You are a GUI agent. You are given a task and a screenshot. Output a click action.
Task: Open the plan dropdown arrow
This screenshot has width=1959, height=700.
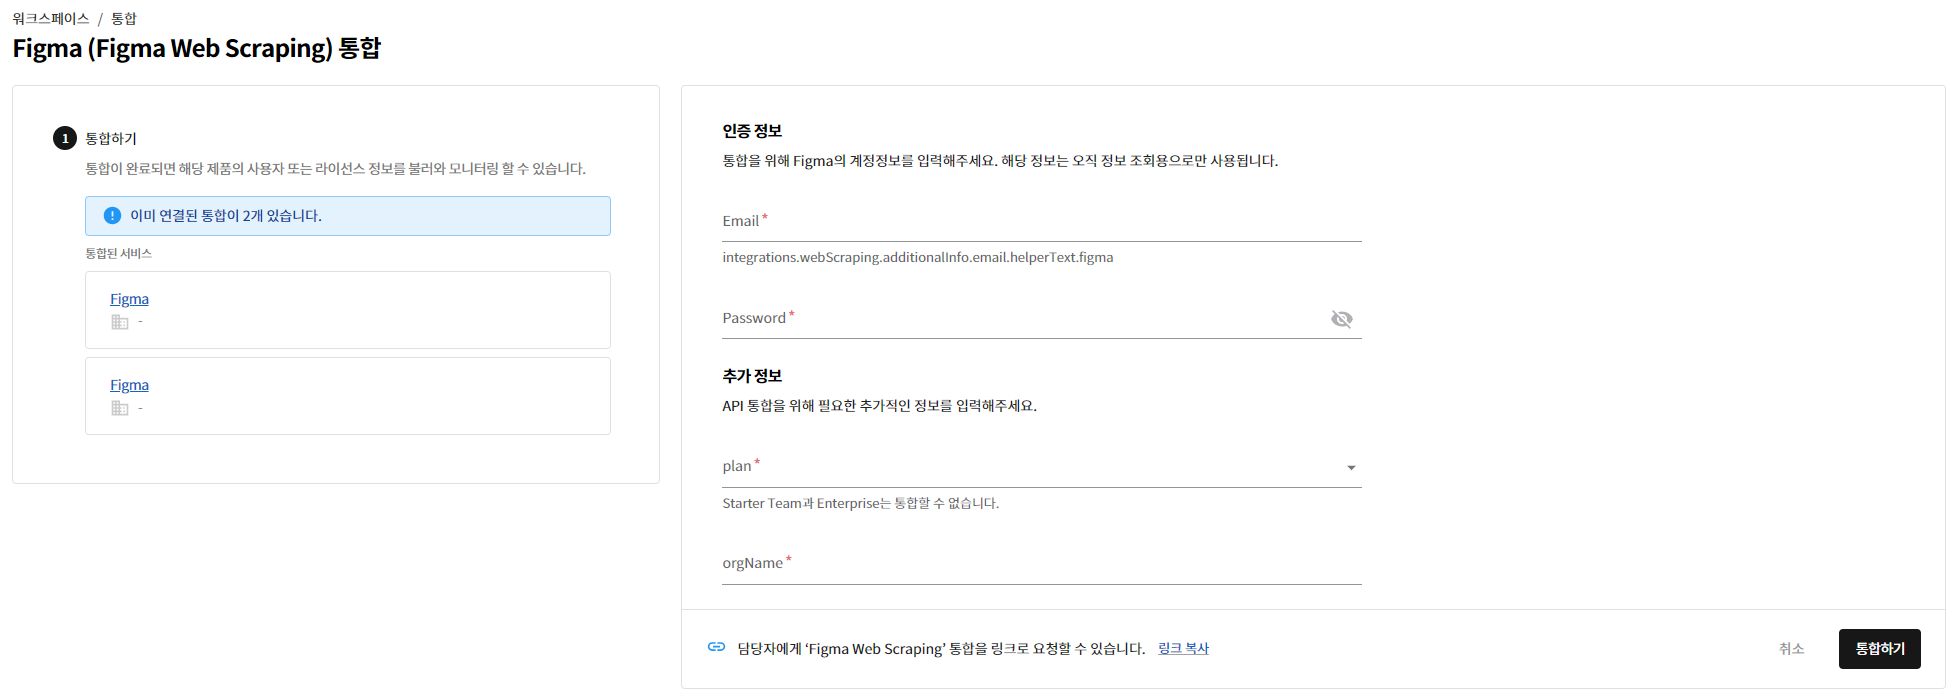click(x=1351, y=468)
